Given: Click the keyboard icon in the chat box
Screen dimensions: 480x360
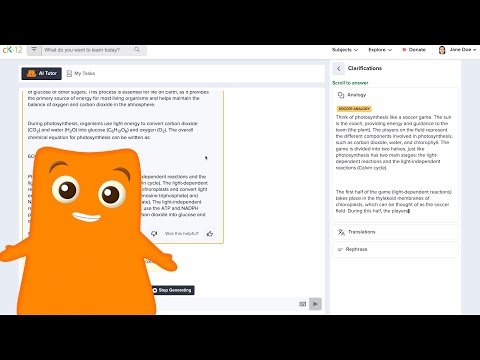Looking at the screenshot, I should click(302, 304).
